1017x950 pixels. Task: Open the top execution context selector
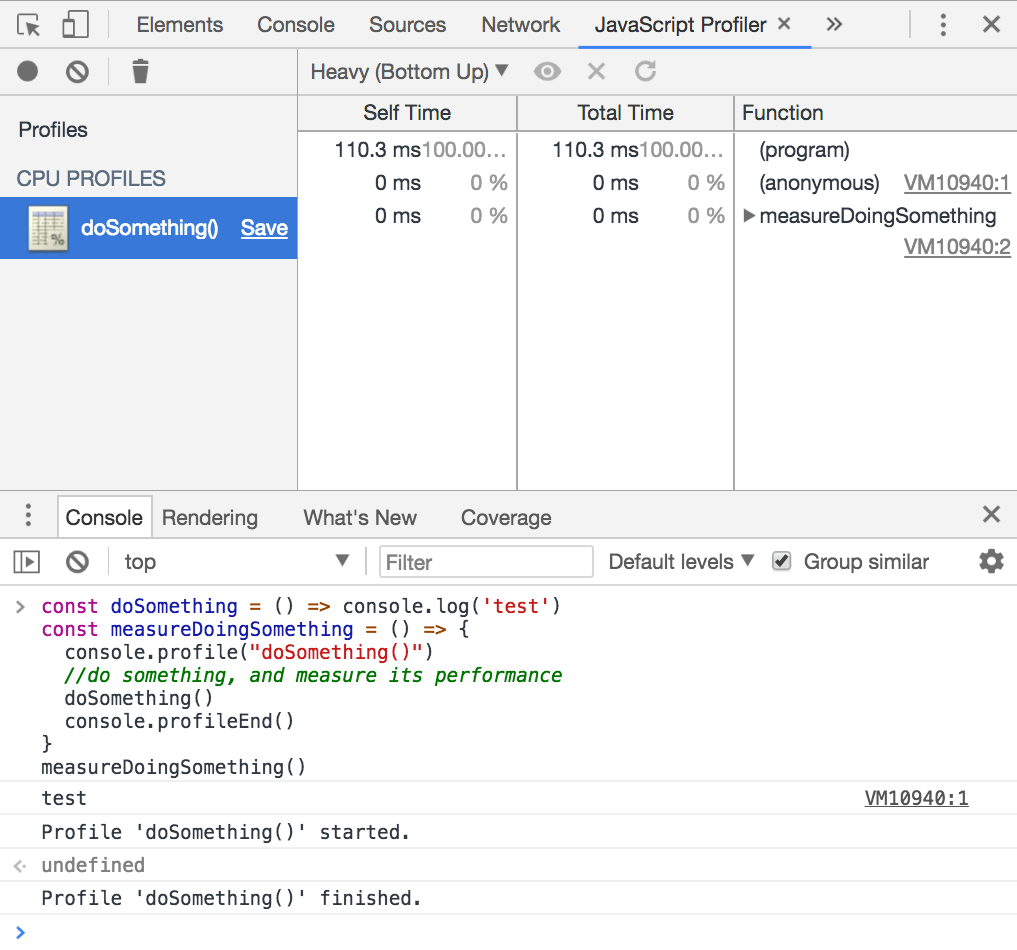point(235,562)
